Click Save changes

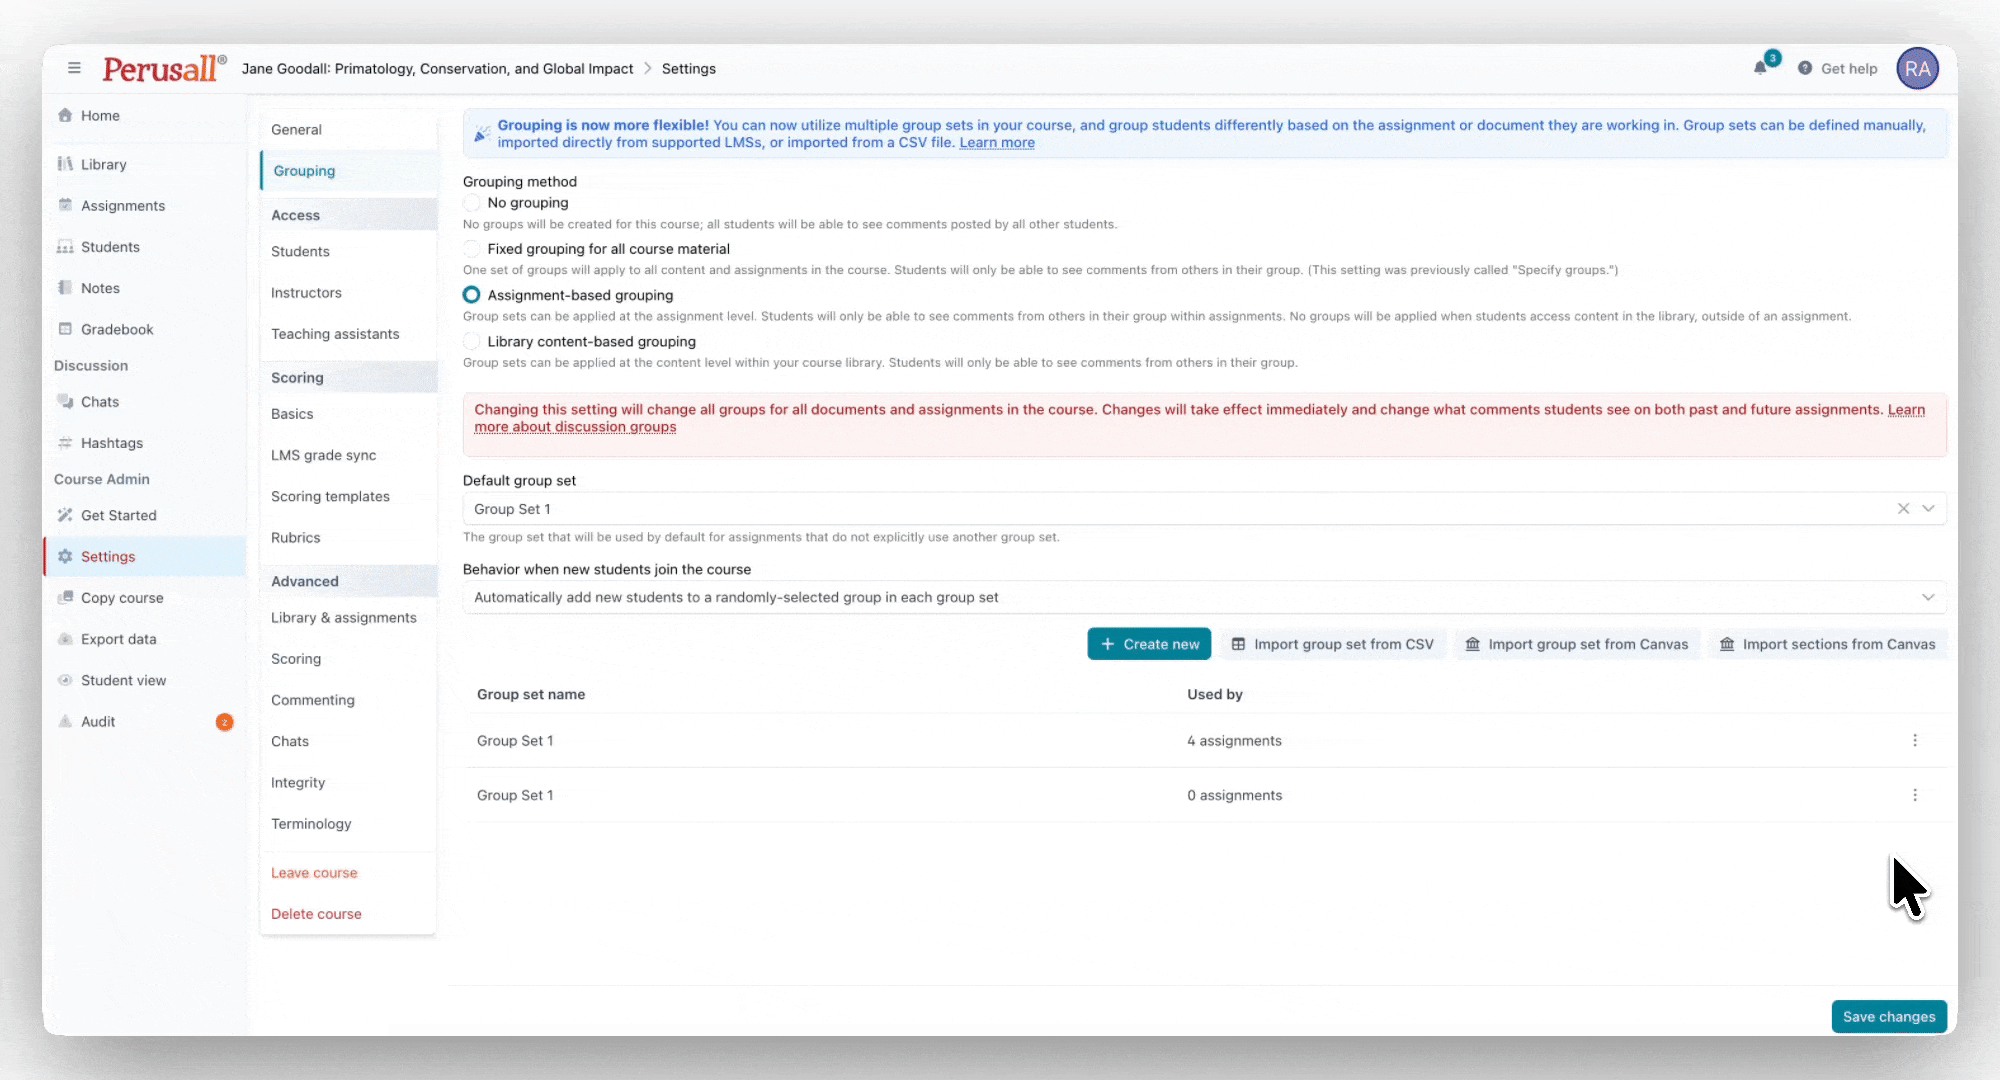[x=1888, y=1016]
